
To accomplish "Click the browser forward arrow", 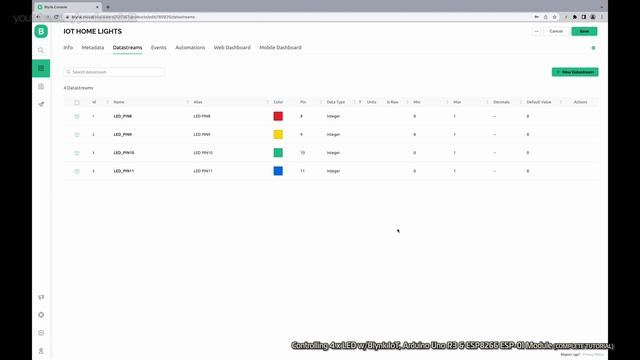I will tap(47, 17).
